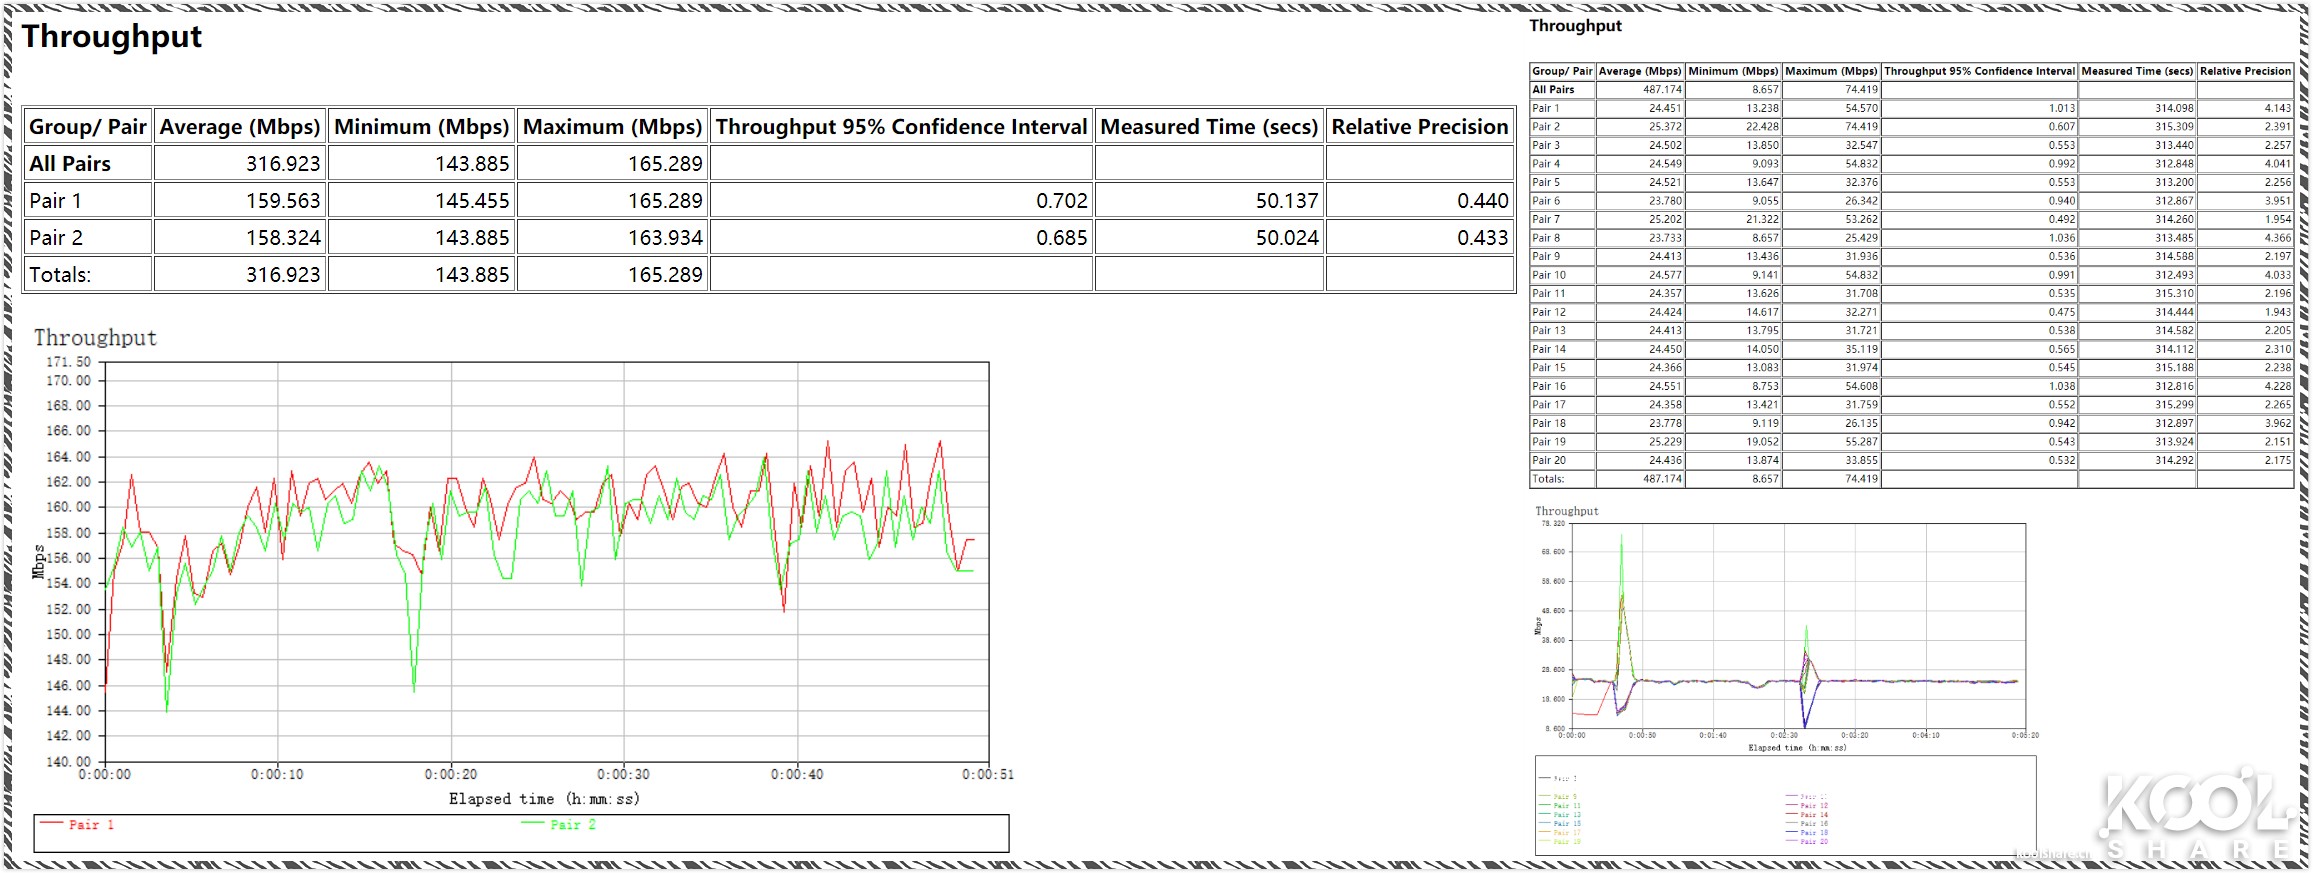
Task: Click the red Pair 1 legend line
Action: pyautogui.click(x=52, y=824)
